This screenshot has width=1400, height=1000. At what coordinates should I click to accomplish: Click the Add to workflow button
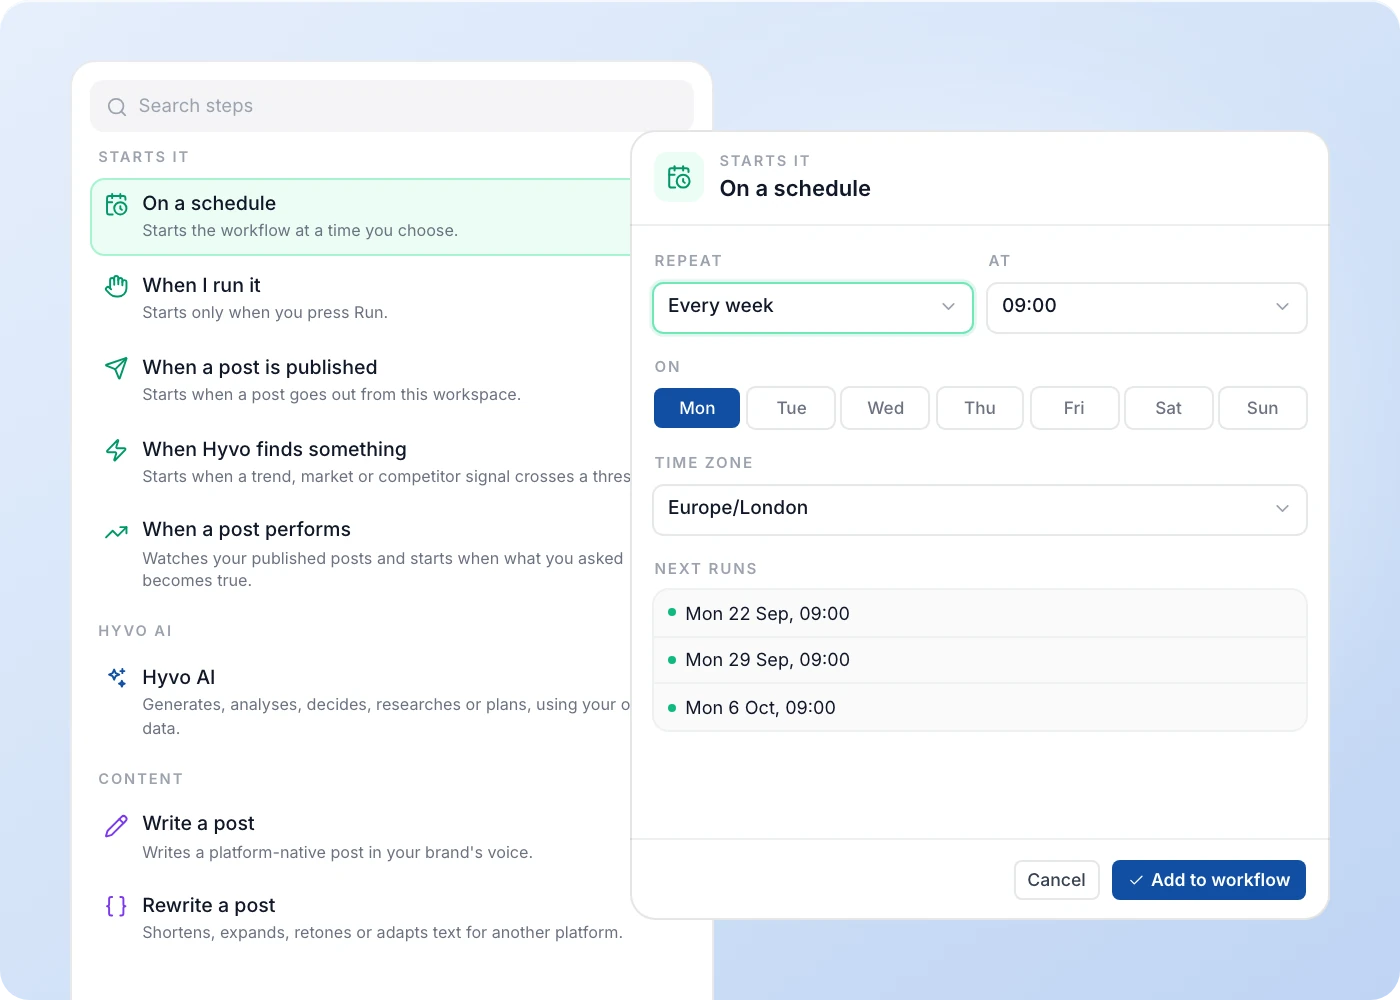pos(1209,880)
